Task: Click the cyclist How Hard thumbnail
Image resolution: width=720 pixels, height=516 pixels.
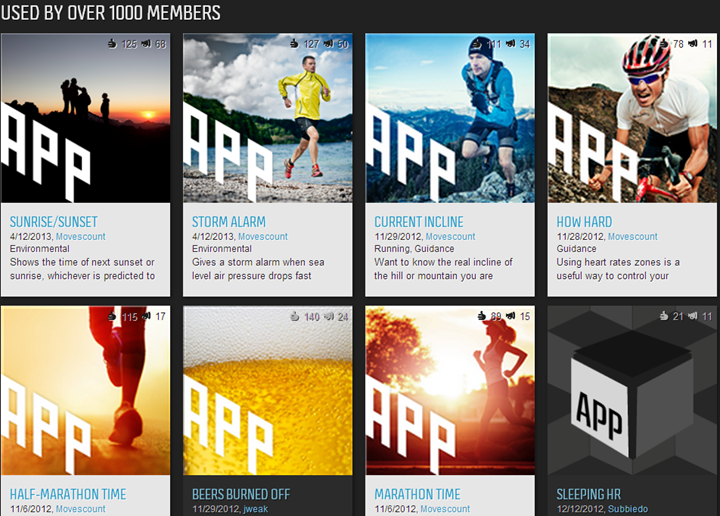Action: click(x=632, y=118)
